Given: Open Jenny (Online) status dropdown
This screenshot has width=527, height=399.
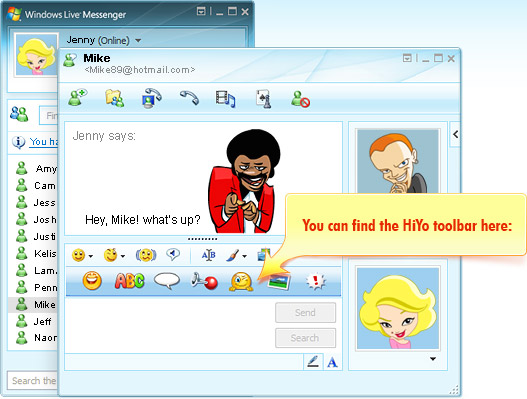Looking at the screenshot, I should [x=138, y=41].
